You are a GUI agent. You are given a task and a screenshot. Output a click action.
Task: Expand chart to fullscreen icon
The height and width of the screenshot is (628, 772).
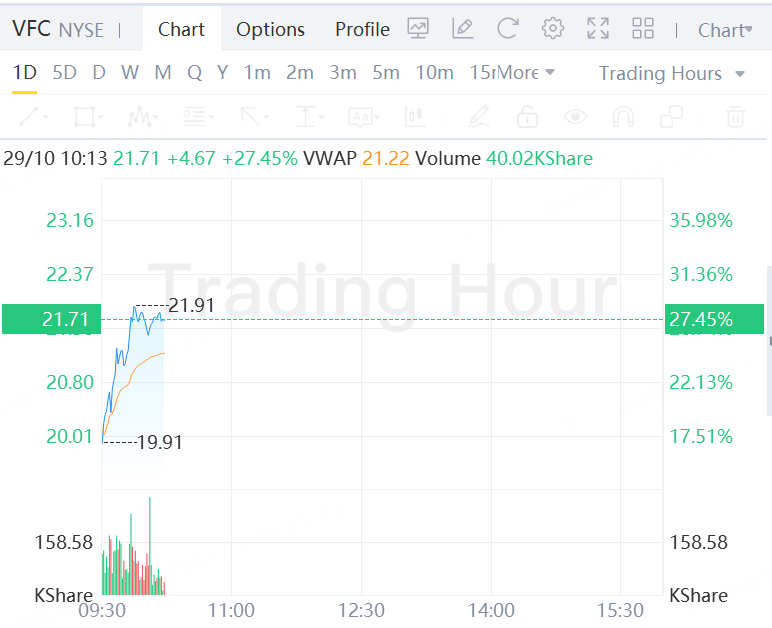(598, 29)
